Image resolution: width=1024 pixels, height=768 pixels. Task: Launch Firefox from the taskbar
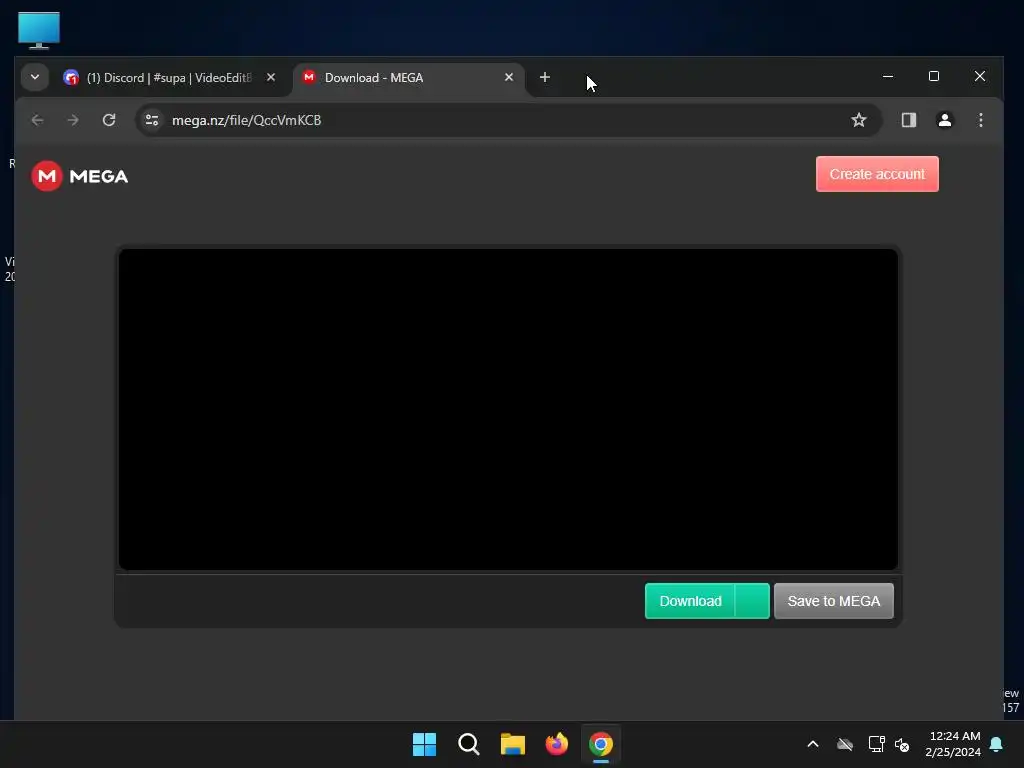[556, 744]
